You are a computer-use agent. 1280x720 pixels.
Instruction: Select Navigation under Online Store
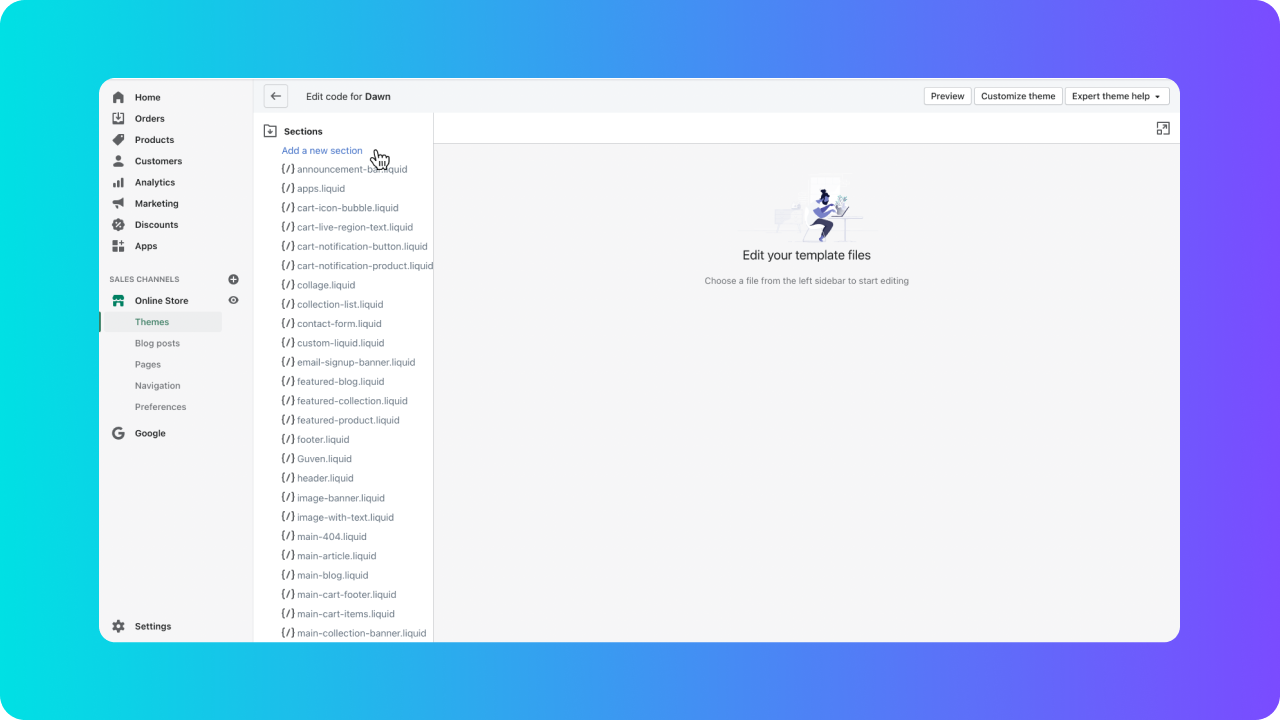158,386
